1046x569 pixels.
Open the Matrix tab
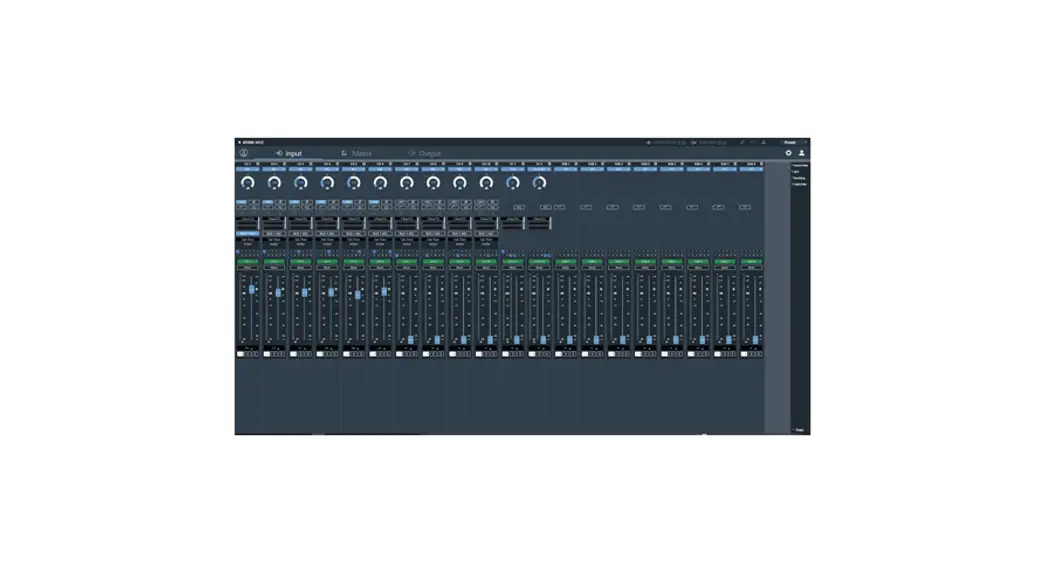pyautogui.click(x=356, y=153)
